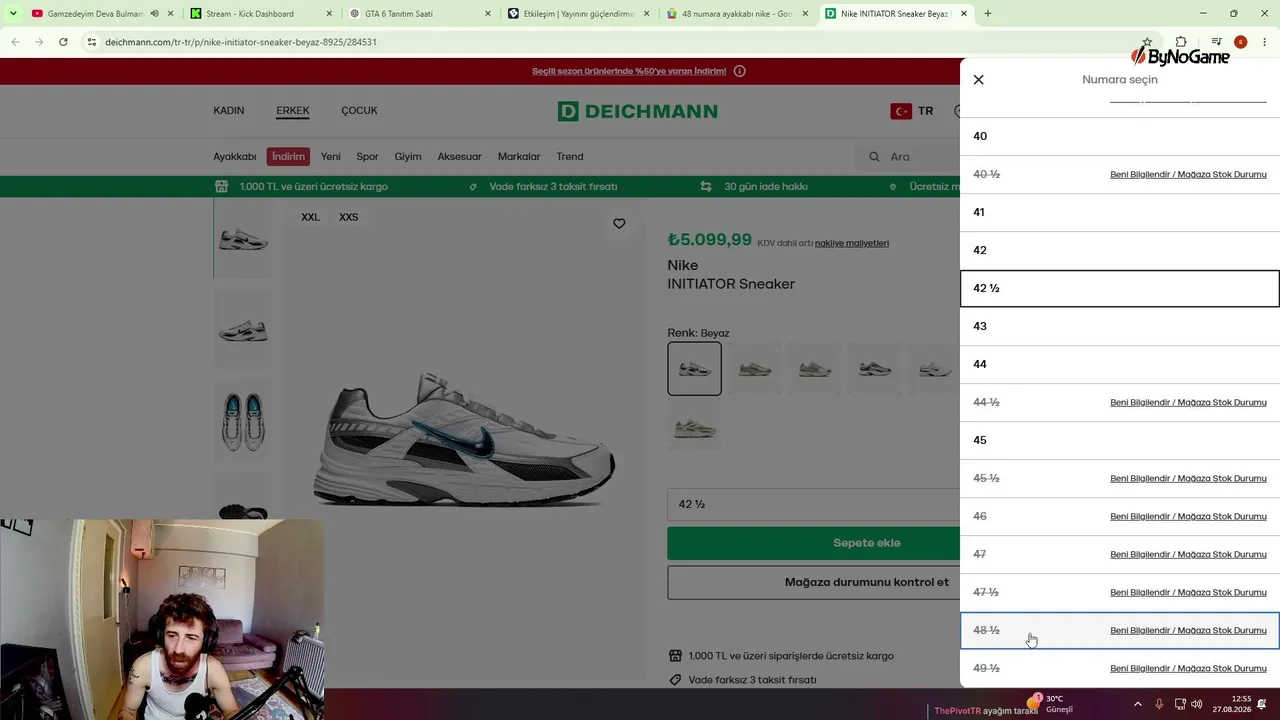Open the Chrome three-dot menu
Screen dimensions: 1280x720
pos(1265,42)
